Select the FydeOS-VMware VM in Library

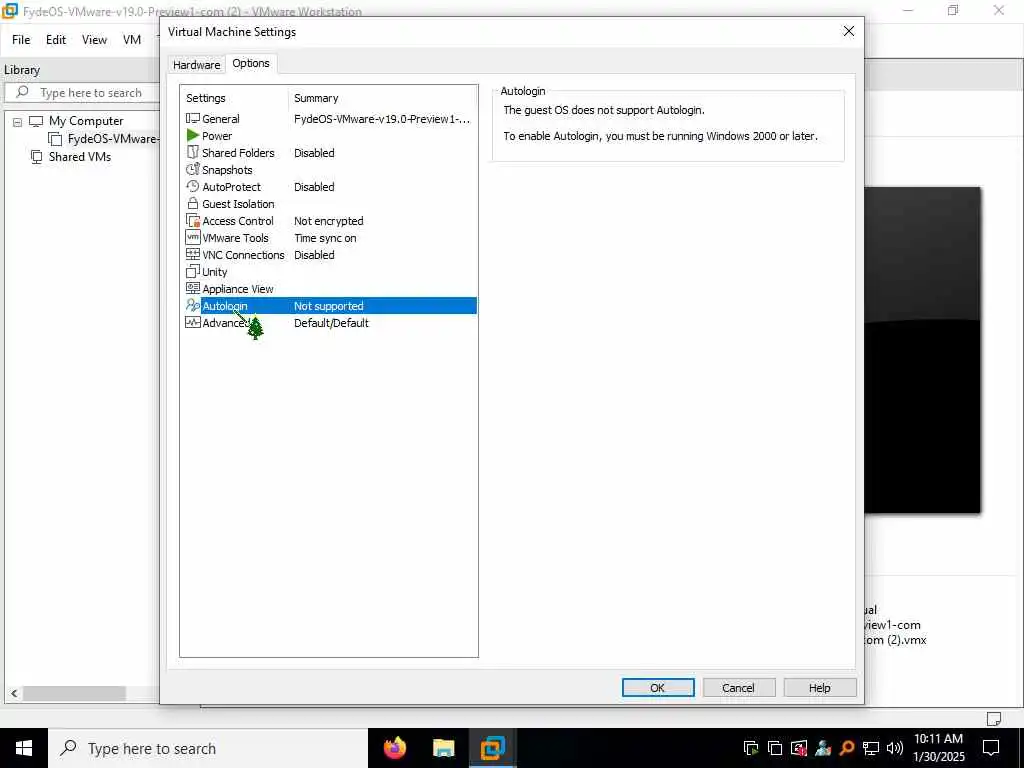(112, 138)
